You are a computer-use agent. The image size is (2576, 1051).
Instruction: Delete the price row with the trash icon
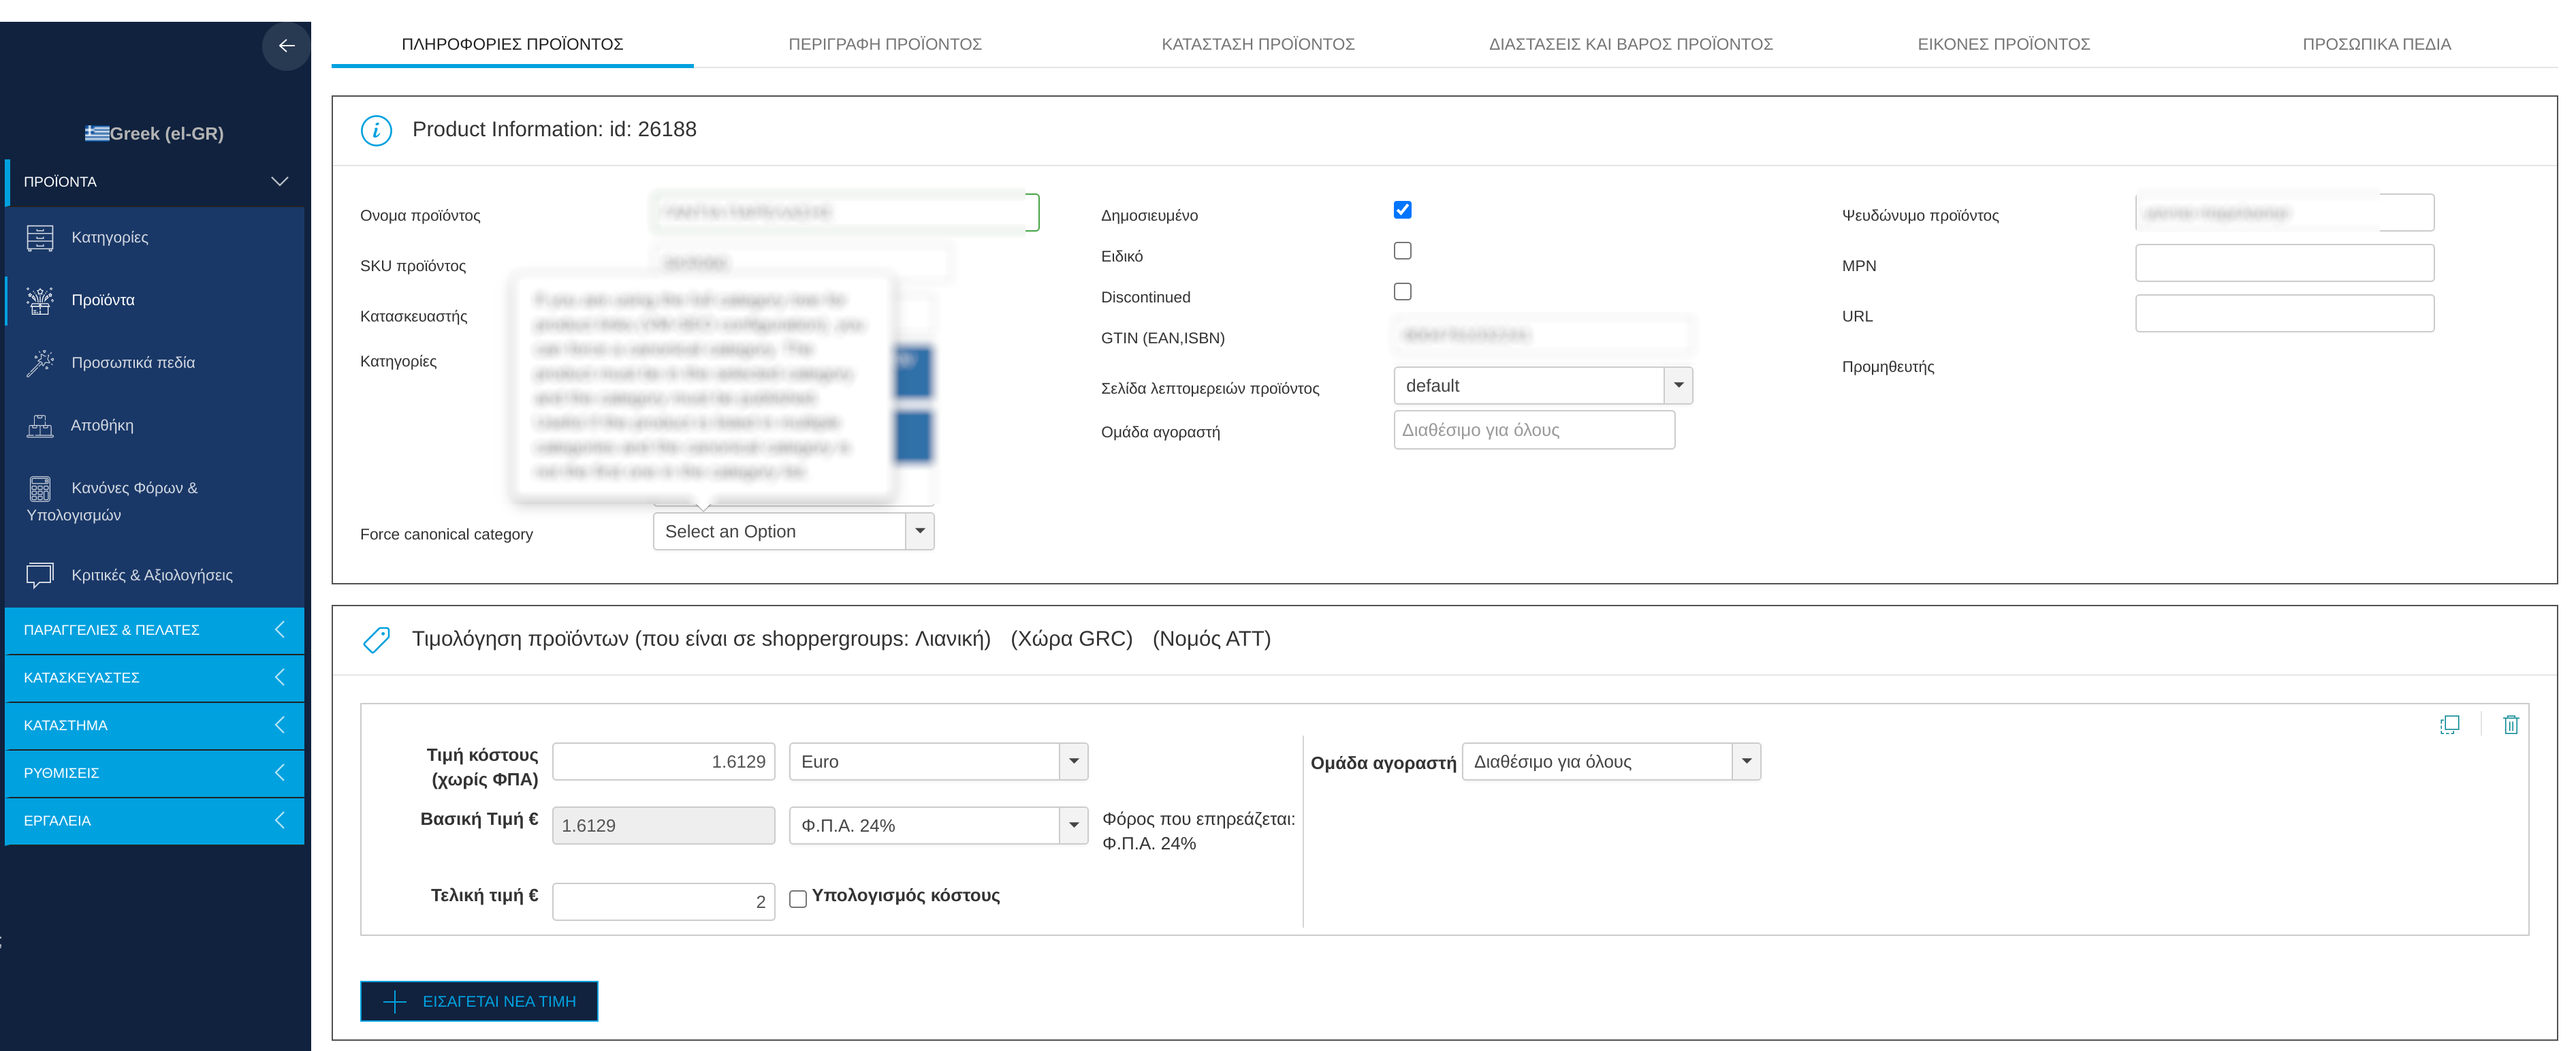coord(2510,725)
